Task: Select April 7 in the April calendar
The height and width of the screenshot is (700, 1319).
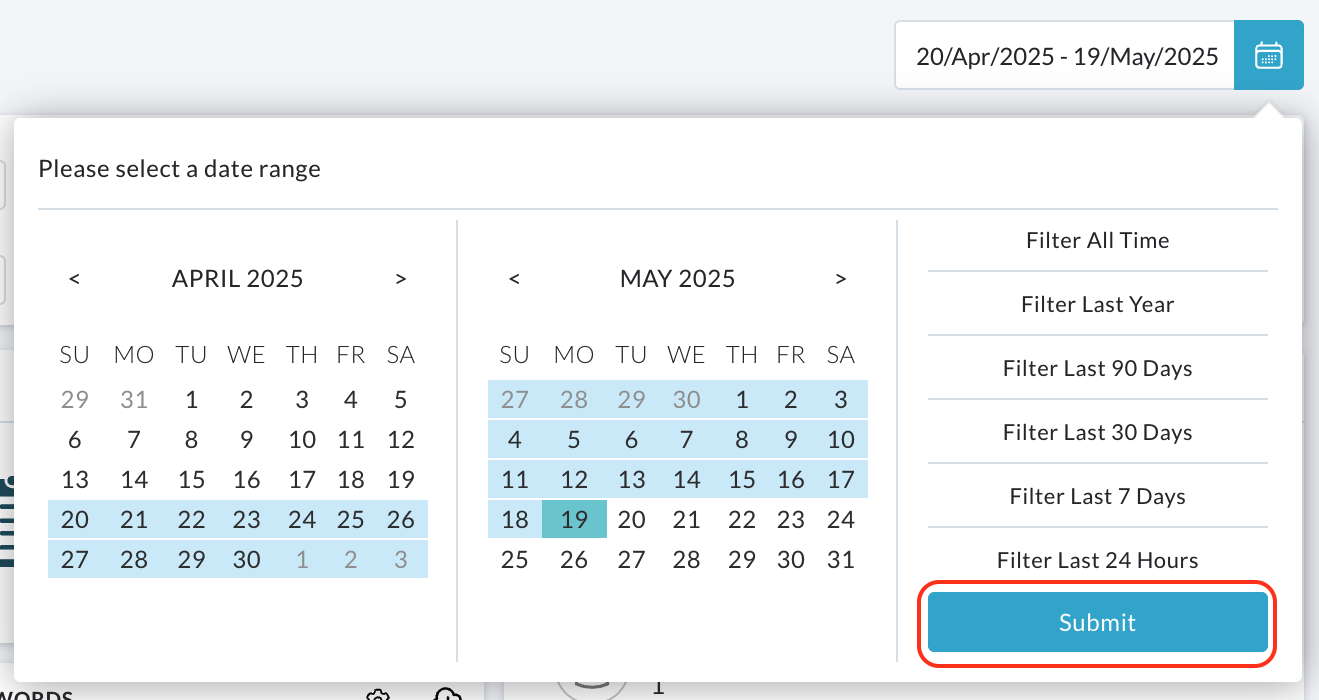Action: pyautogui.click(x=134, y=439)
